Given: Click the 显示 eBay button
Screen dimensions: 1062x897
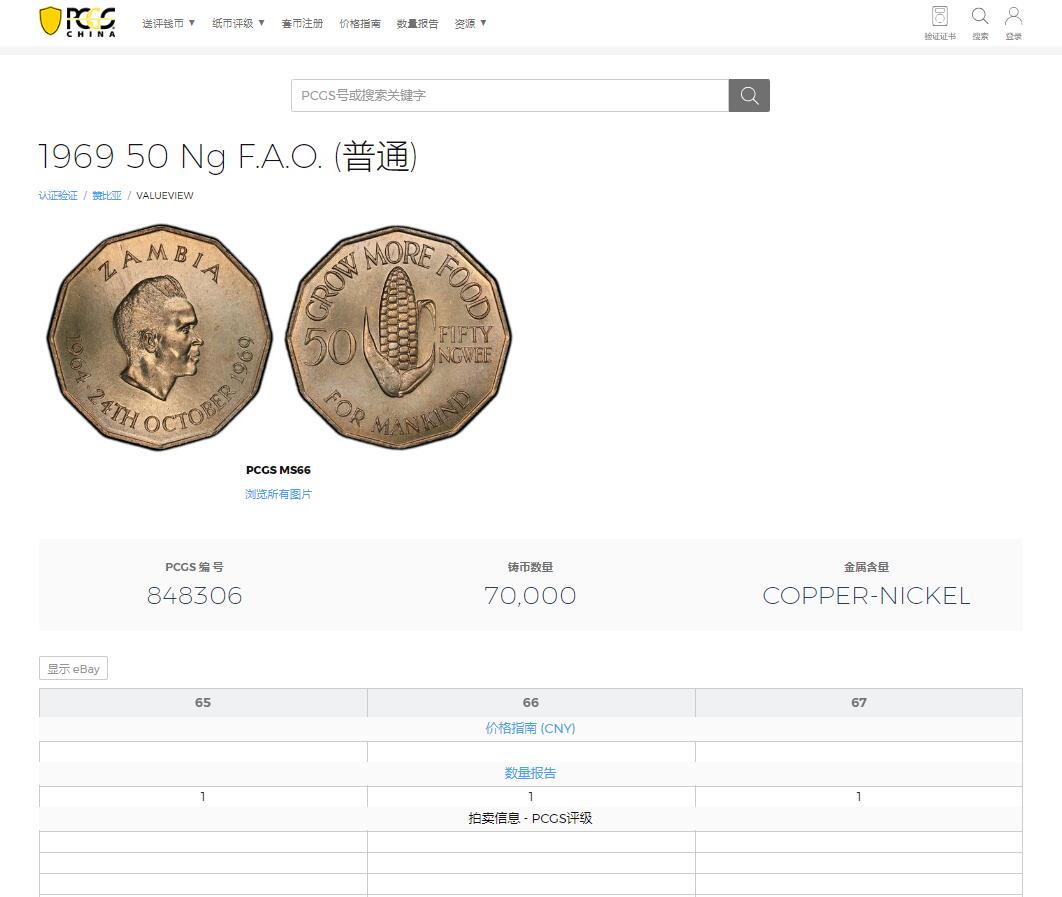Looking at the screenshot, I should click(73, 669).
